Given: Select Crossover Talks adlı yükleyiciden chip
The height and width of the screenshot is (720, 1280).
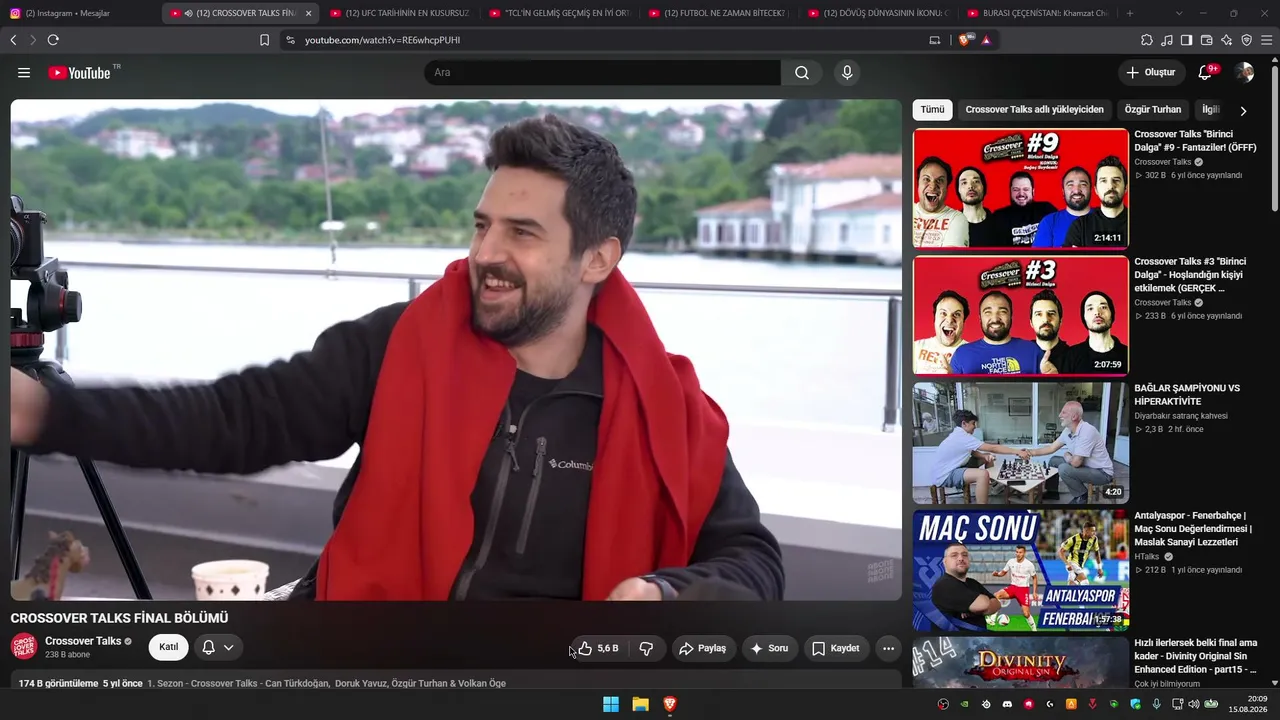Looking at the screenshot, I should tap(1035, 110).
